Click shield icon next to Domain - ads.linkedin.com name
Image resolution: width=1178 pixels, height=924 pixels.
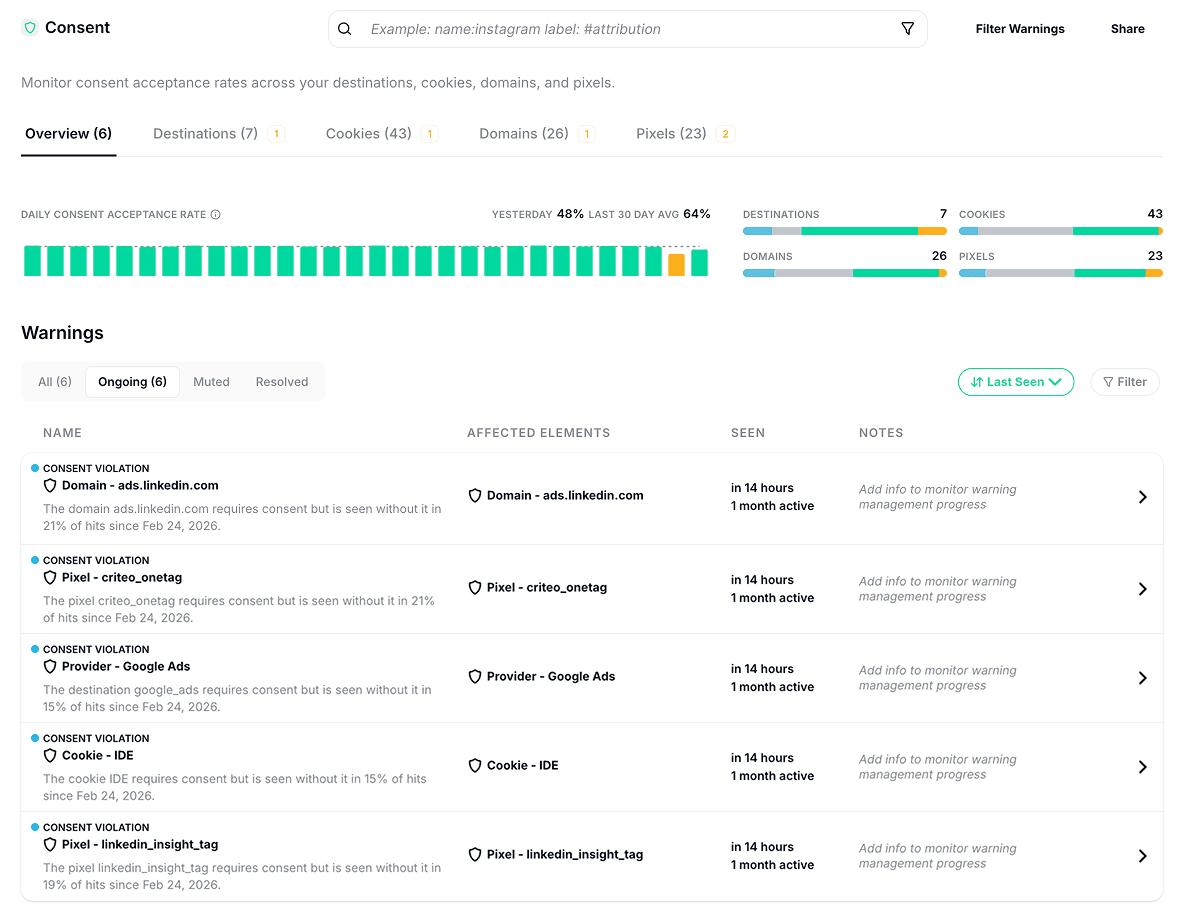[50, 486]
